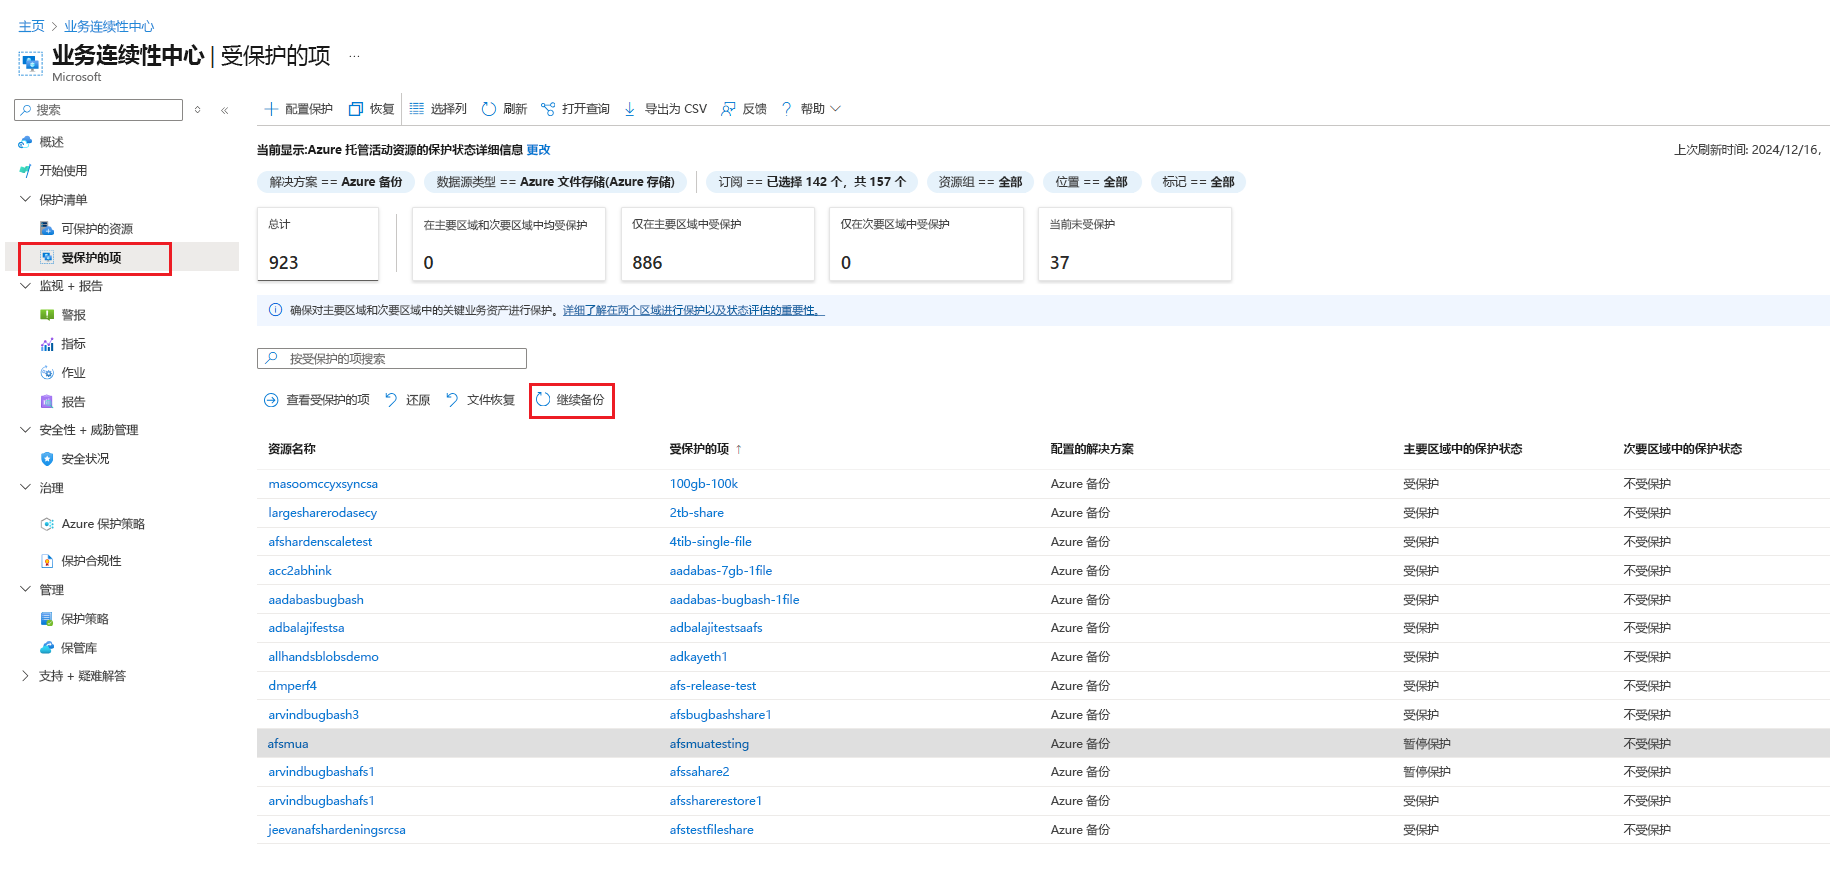Screen dimensions: 1846x870
Task: Click the 作业 sidebar icon
Action: [x=47, y=373]
